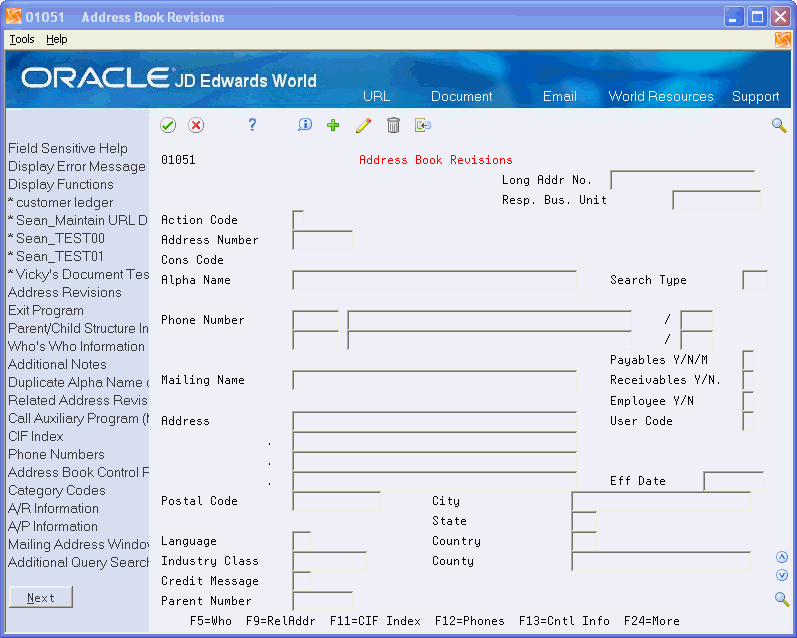This screenshot has width=797, height=638.
Task: Select the Document header tab
Action: point(462,96)
